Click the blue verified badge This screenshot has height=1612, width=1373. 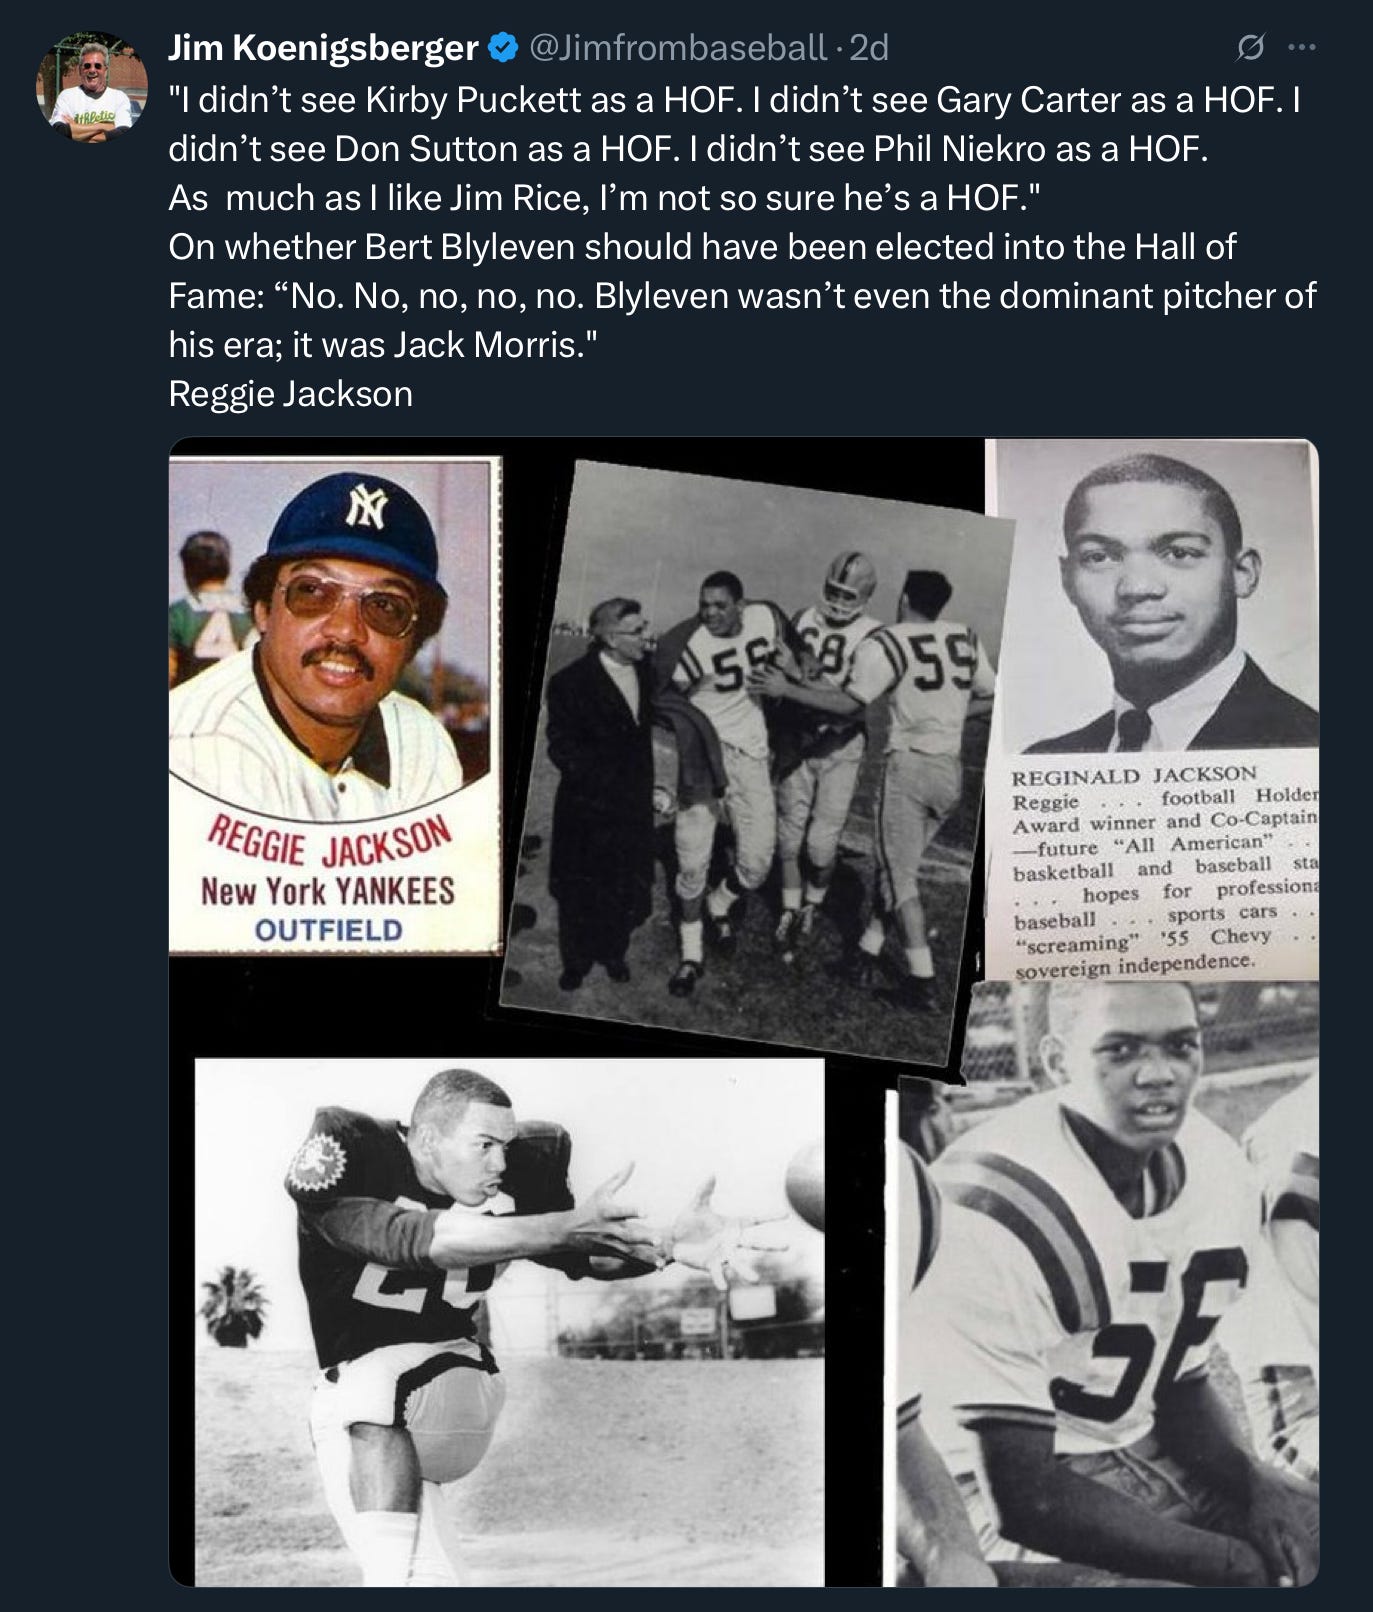pos(503,47)
